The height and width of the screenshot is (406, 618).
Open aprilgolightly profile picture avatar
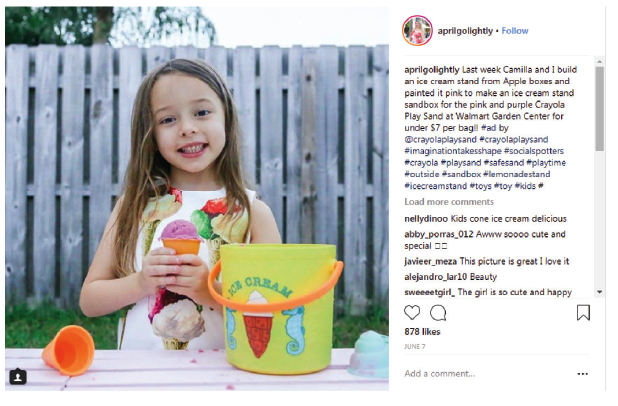coord(417,31)
